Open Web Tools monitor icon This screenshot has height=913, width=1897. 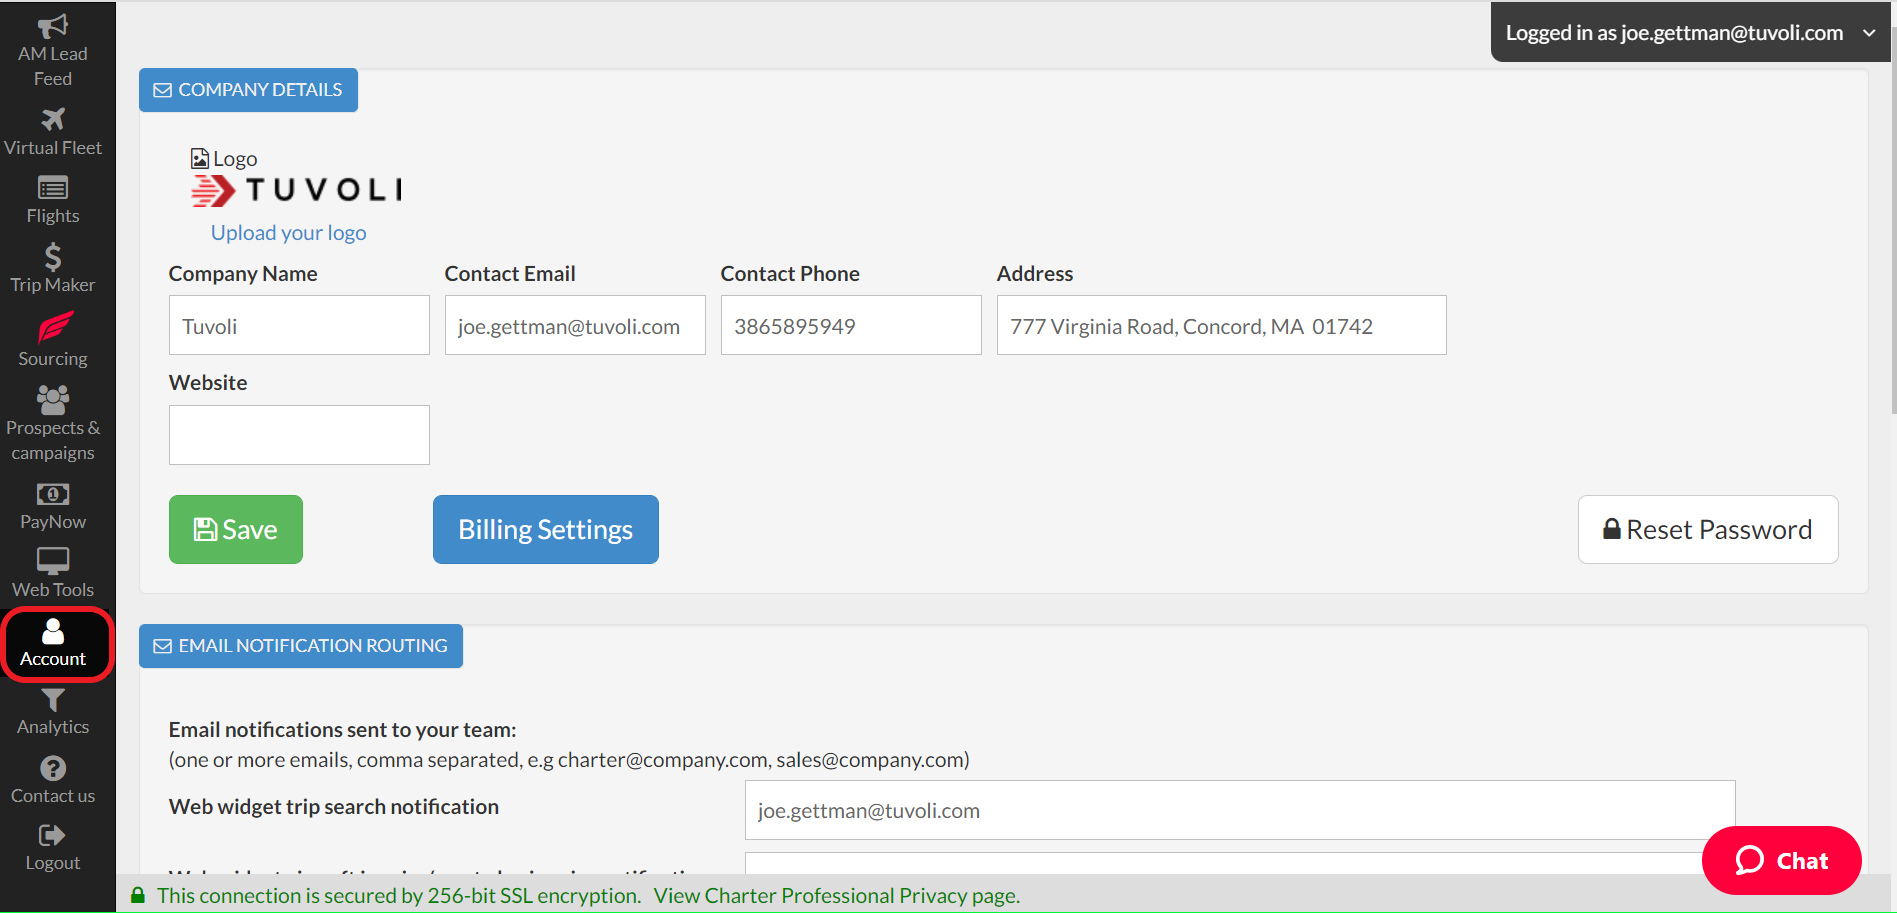tap(53, 561)
